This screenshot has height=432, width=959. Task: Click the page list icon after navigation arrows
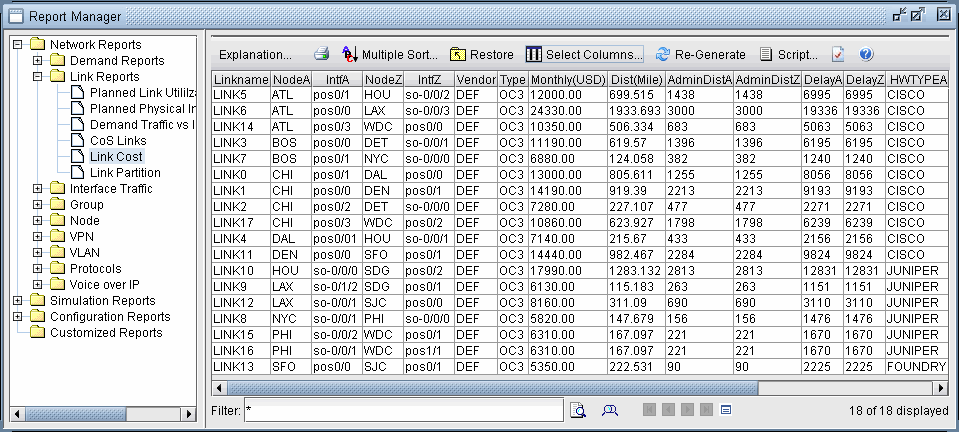pos(727,410)
